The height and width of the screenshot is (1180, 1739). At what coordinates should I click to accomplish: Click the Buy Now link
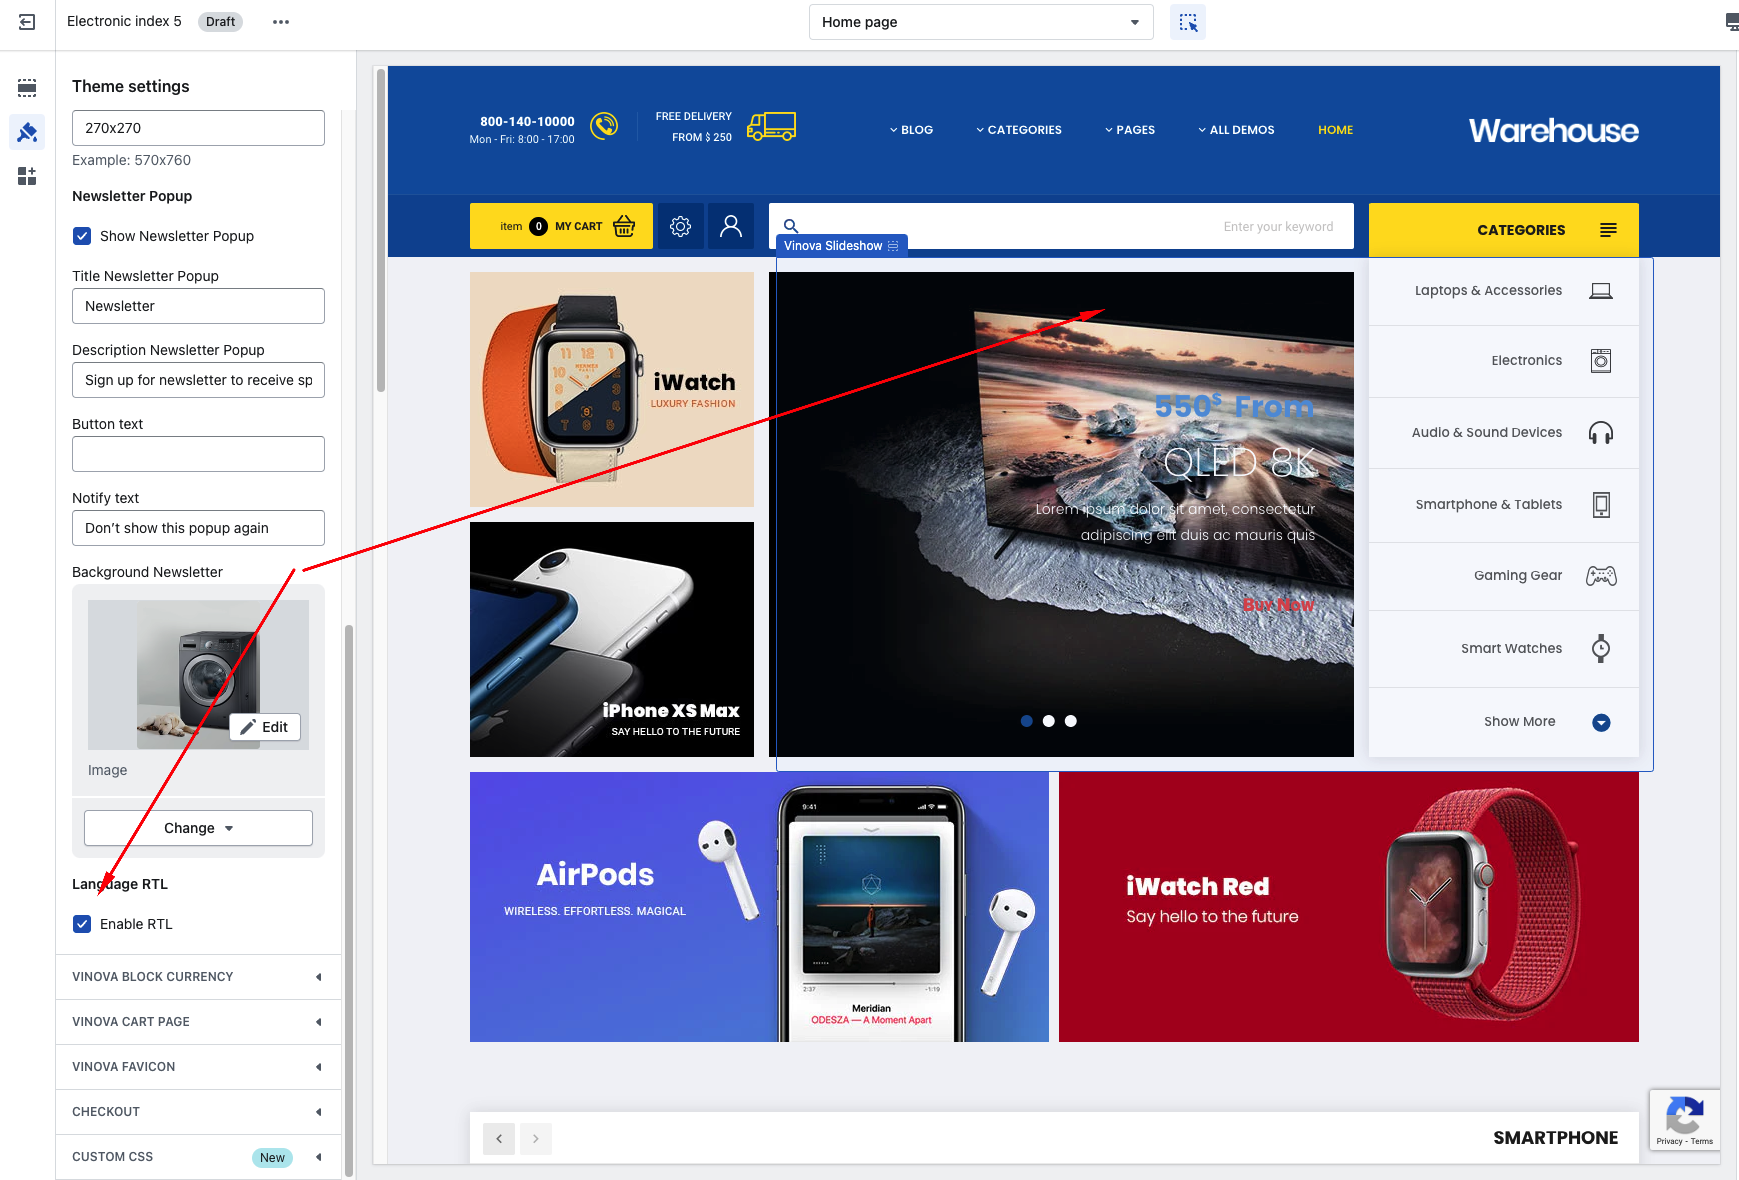(1278, 605)
